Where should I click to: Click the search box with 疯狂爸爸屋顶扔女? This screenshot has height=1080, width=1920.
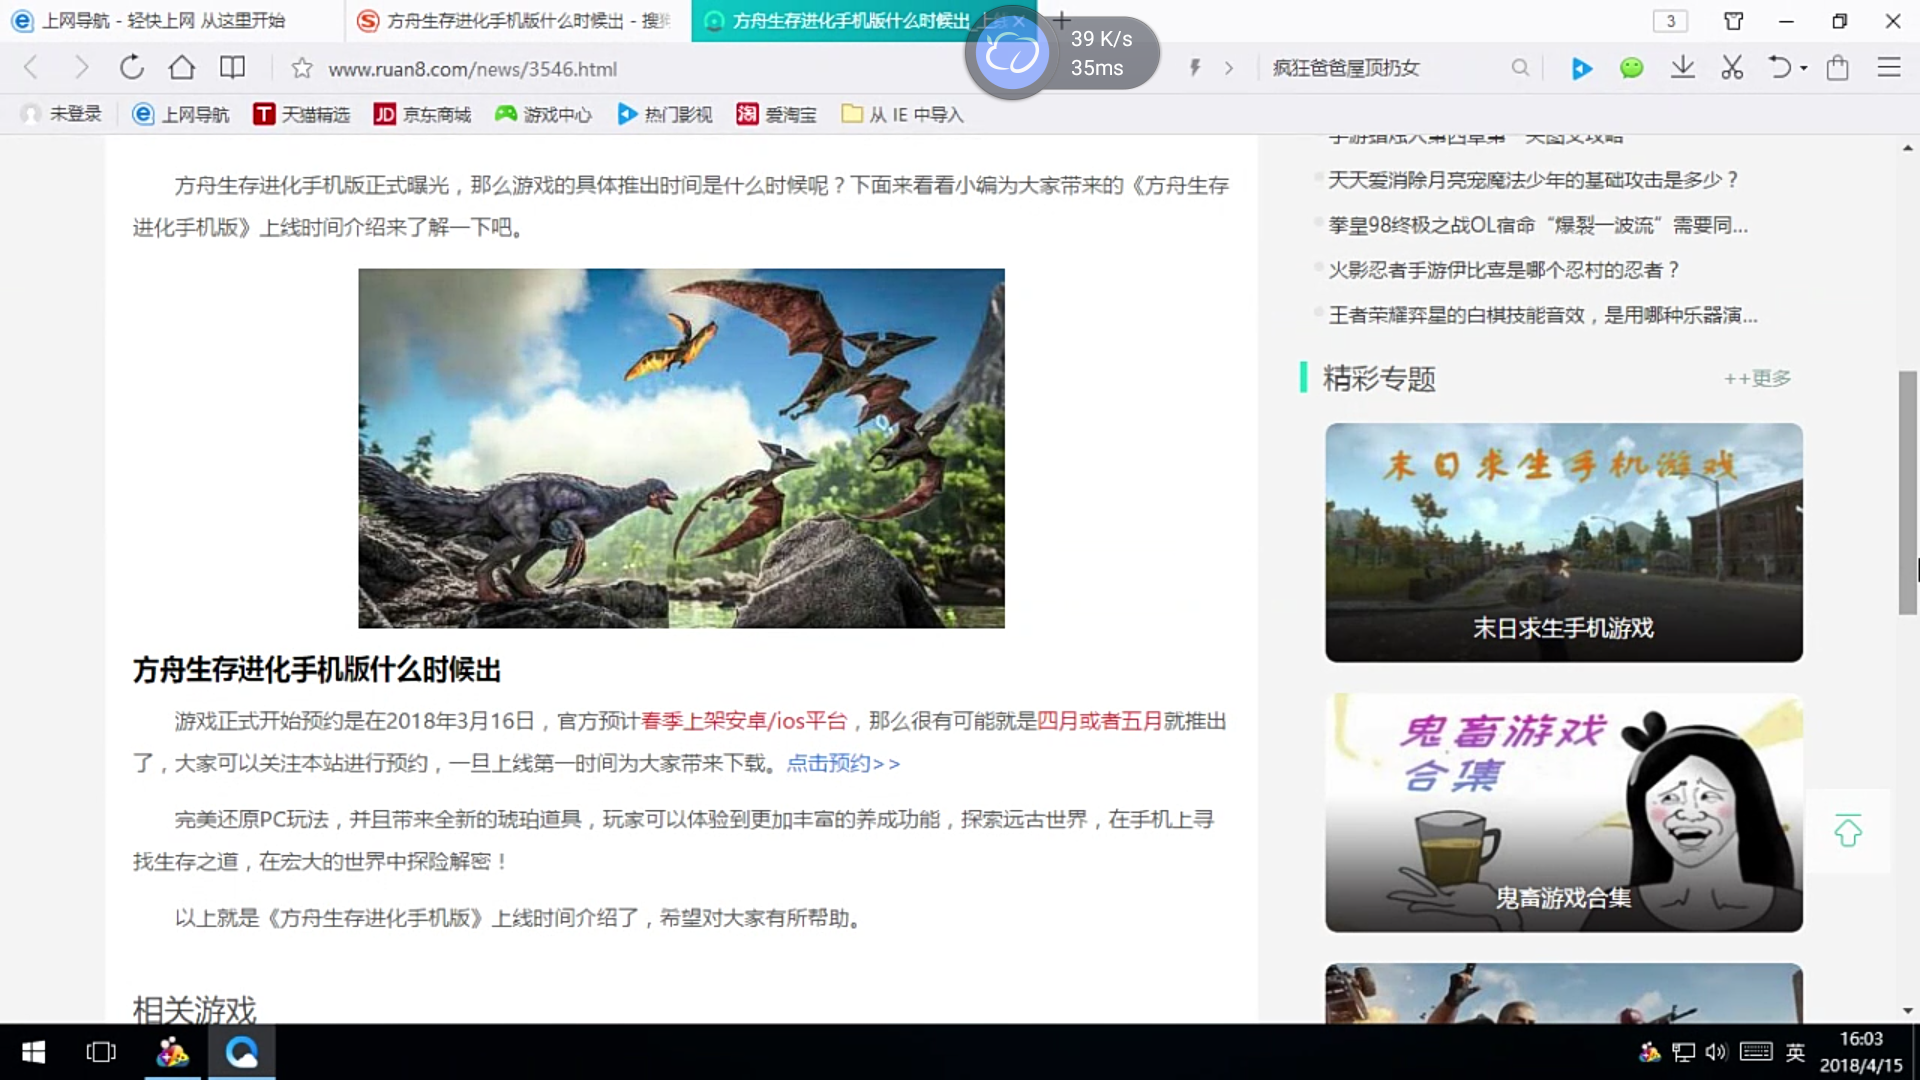(1385, 68)
